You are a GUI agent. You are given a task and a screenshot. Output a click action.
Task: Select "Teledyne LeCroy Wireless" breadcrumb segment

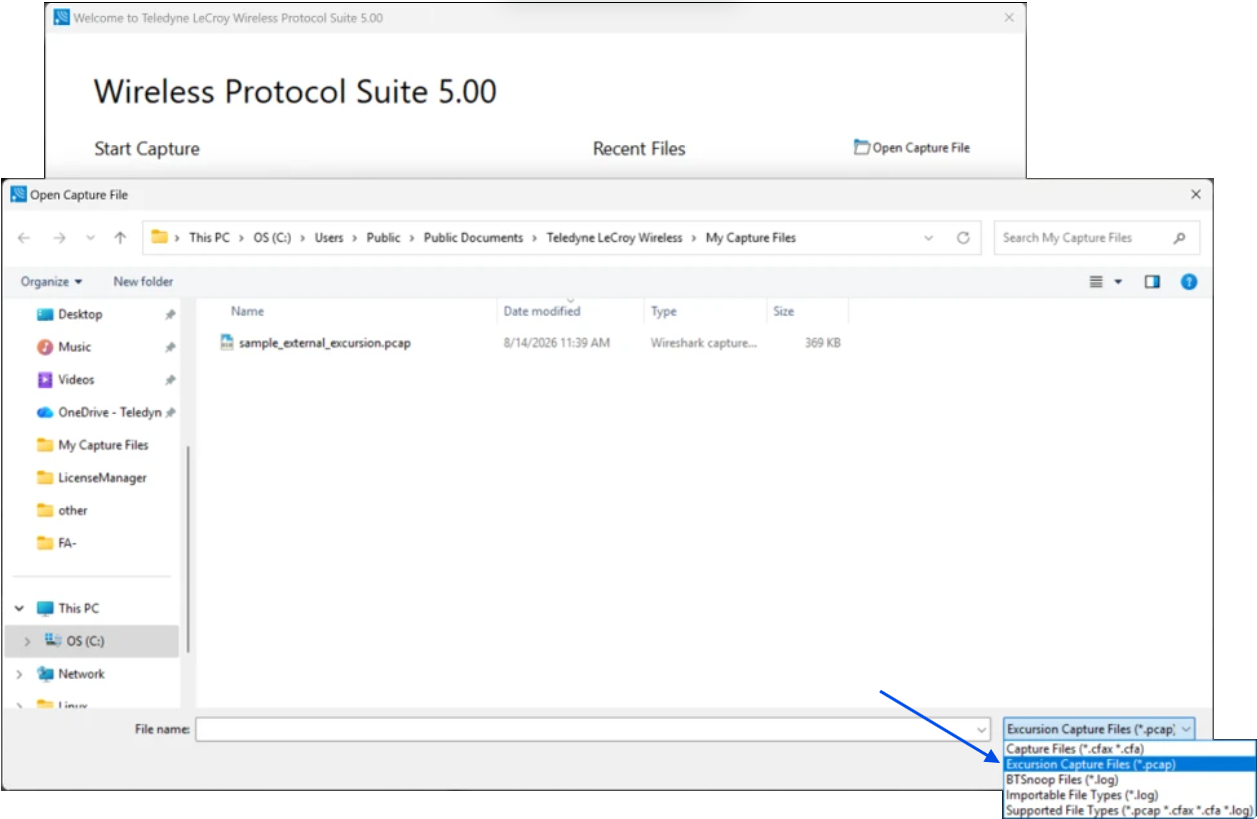tap(614, 238)
